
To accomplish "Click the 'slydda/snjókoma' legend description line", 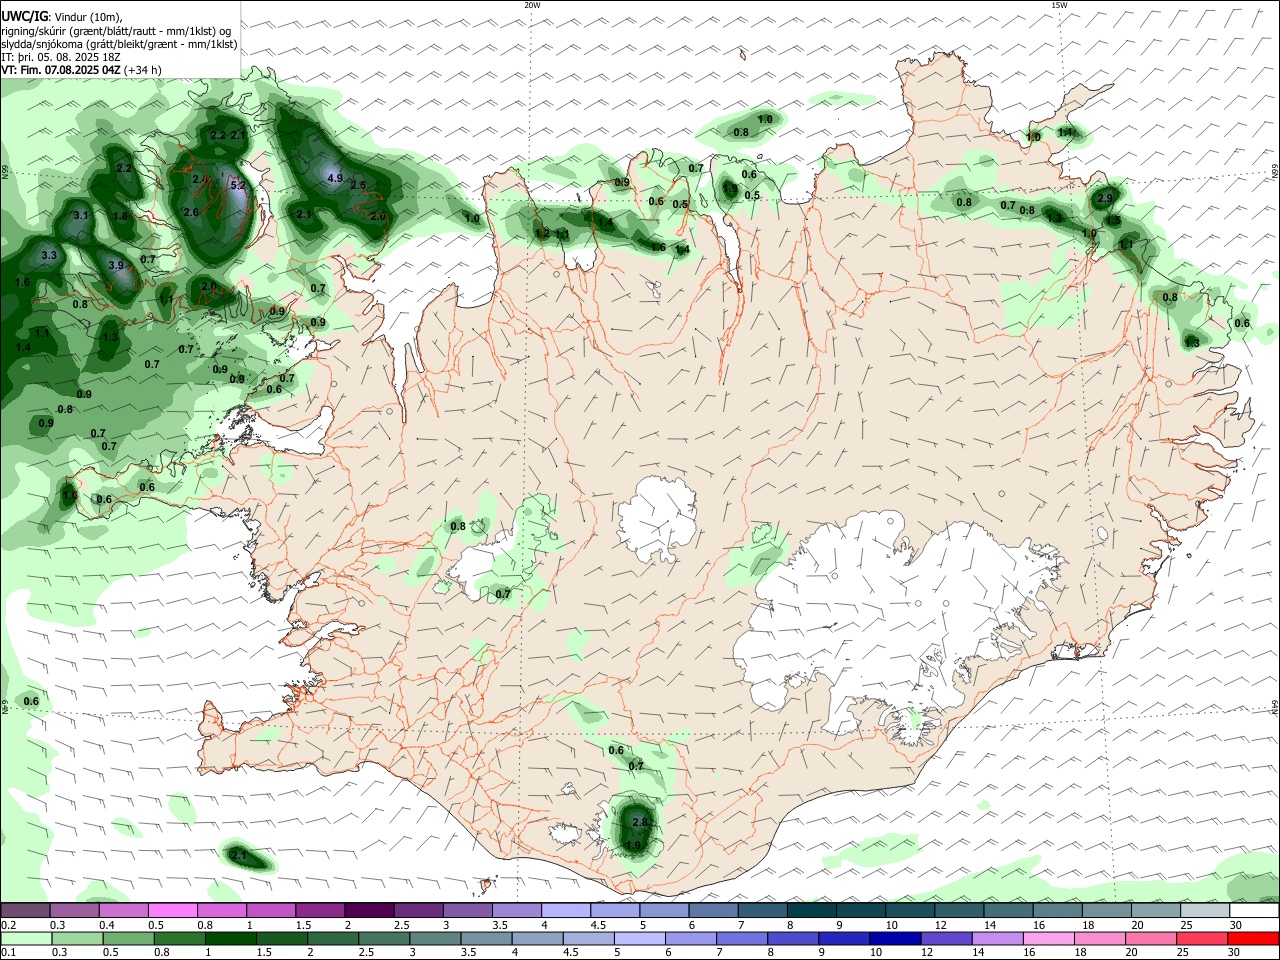I will (119, 44).
